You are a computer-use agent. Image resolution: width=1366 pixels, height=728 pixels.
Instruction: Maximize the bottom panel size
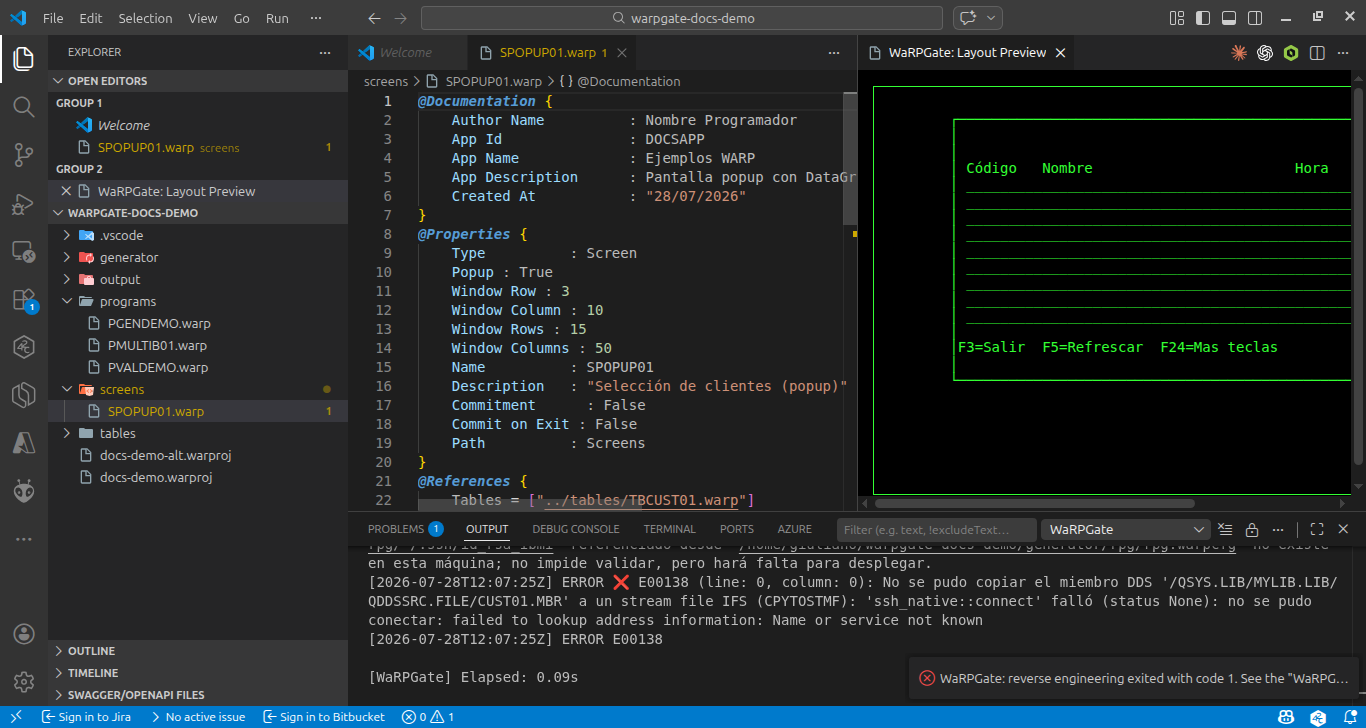click(1317, 529)
